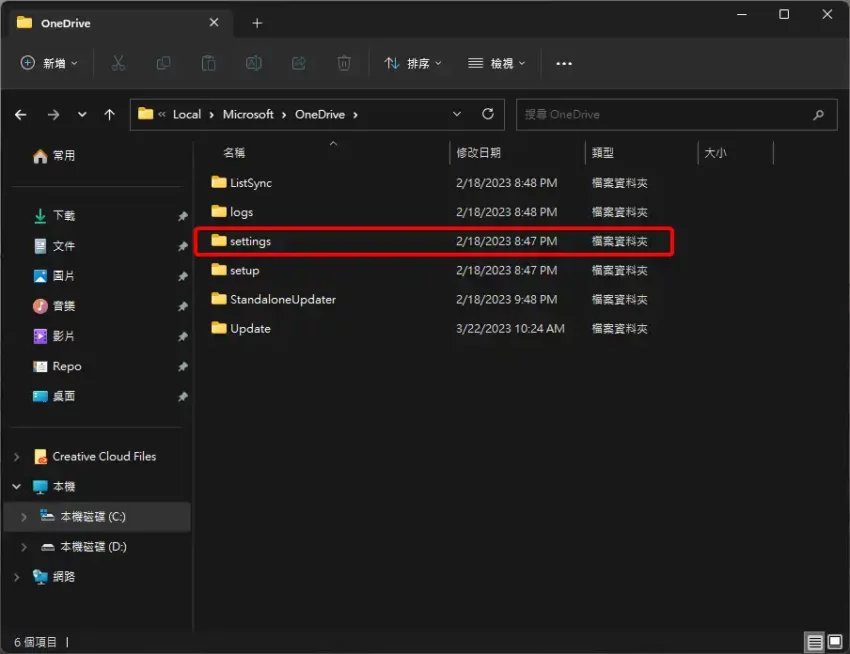Switch to large thumbnails view icon

point(835,641)
